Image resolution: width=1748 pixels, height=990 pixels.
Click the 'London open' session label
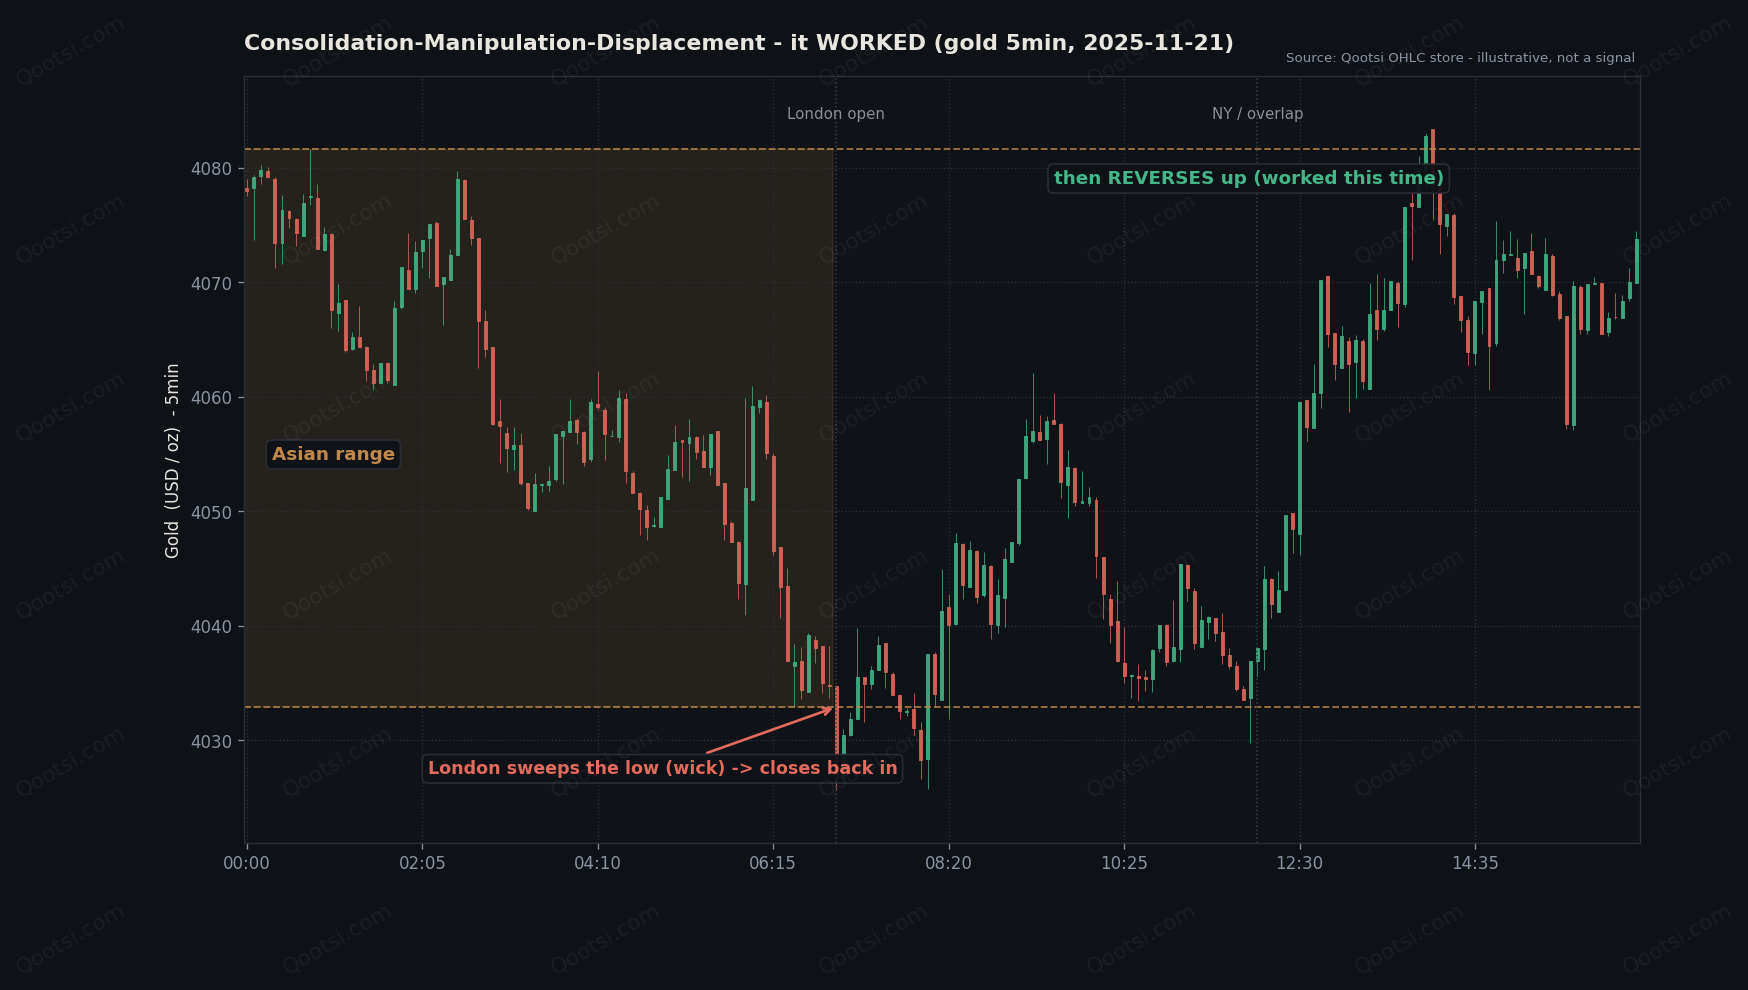pos(835,114)
